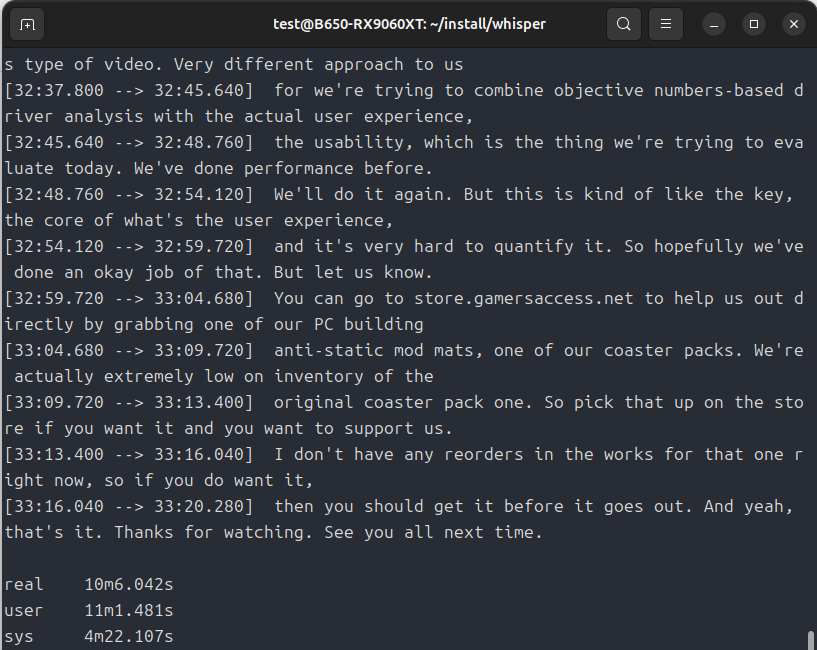
Task: Minimize the terminal window
Action: 714,24
